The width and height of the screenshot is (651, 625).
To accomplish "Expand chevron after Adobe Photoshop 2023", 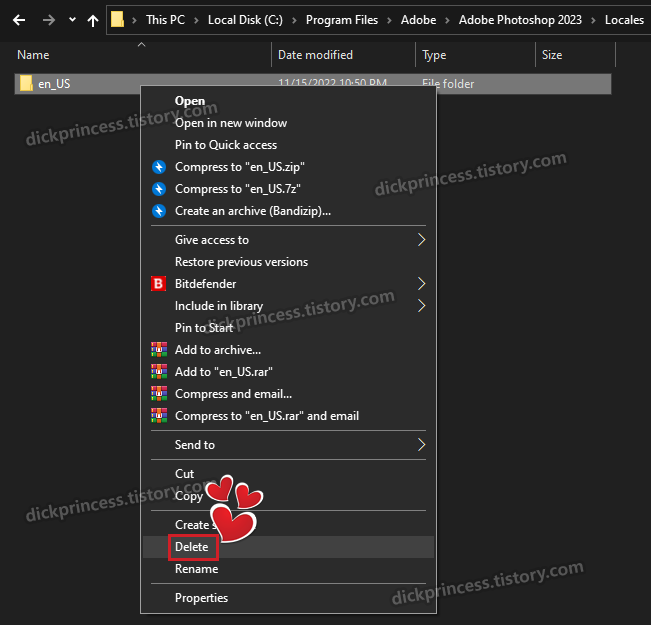I will 593,20.
